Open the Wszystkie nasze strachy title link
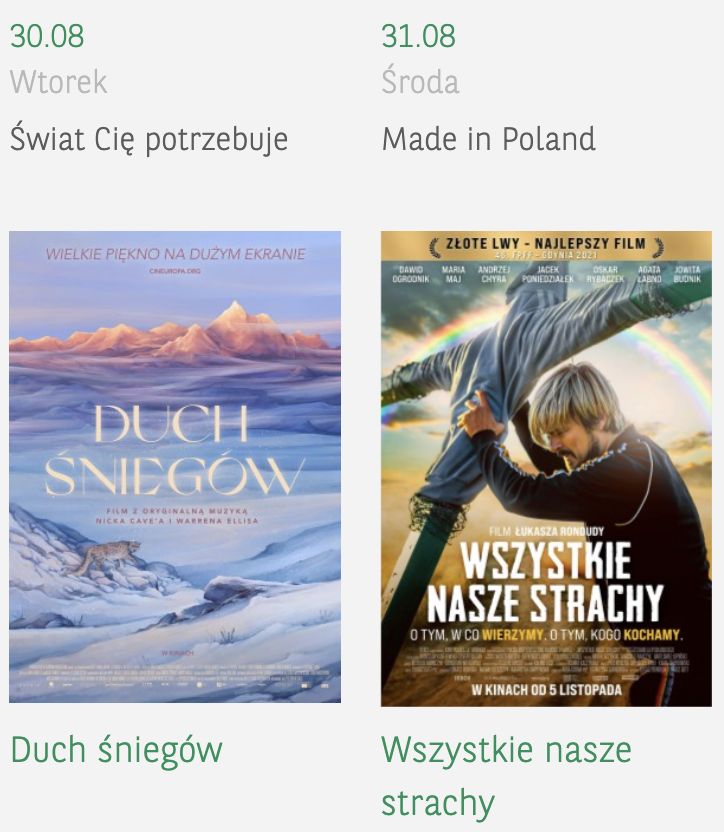Viewport: 724px width, 832px height. (506, 776)
